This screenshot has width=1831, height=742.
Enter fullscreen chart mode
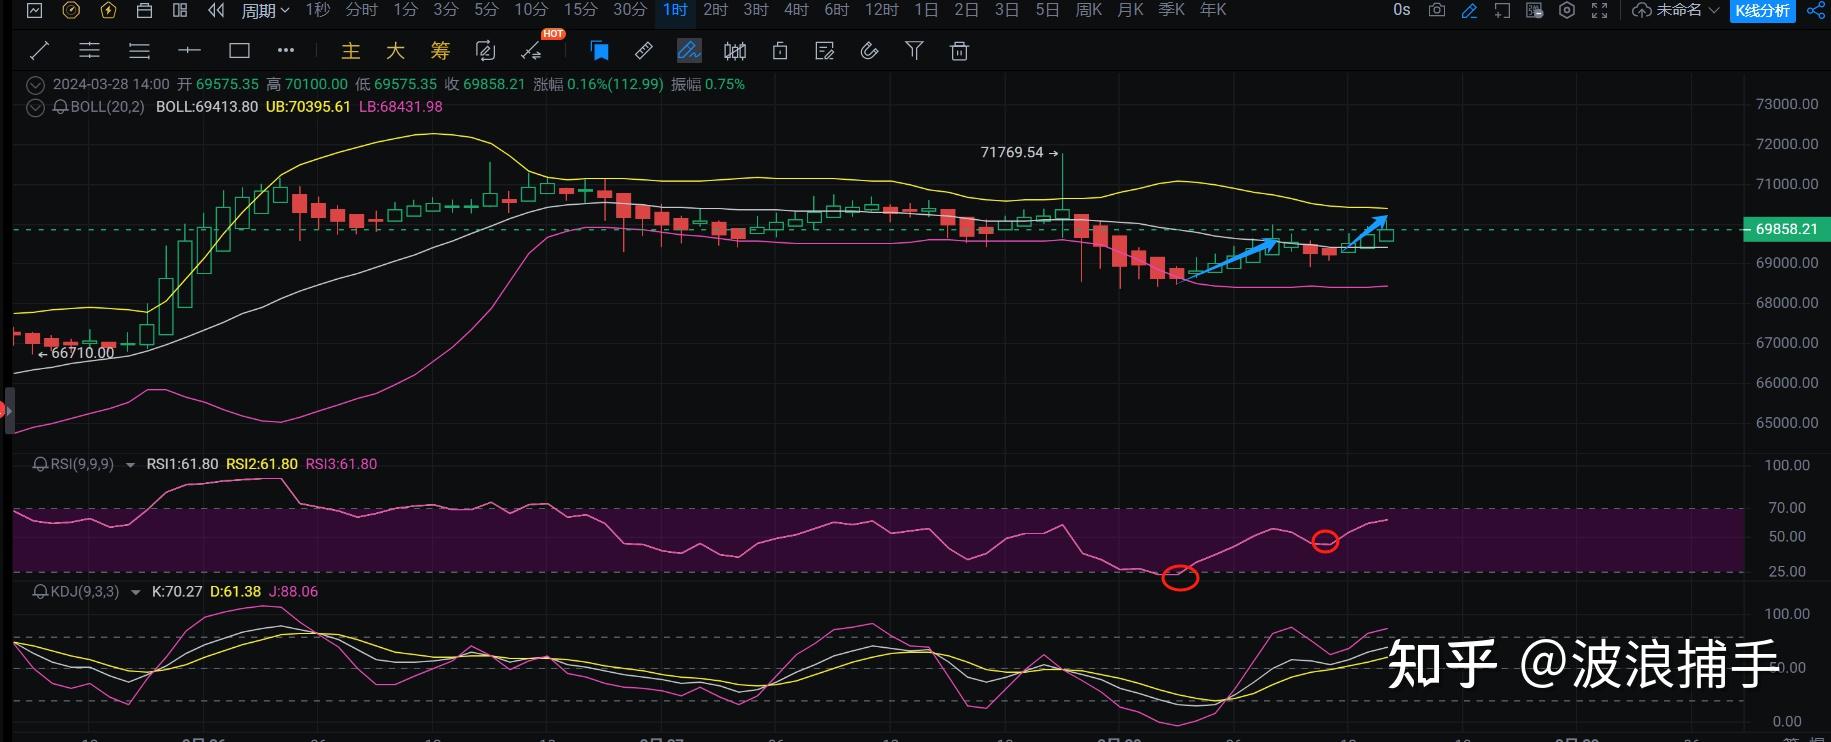click(1599, 10)
